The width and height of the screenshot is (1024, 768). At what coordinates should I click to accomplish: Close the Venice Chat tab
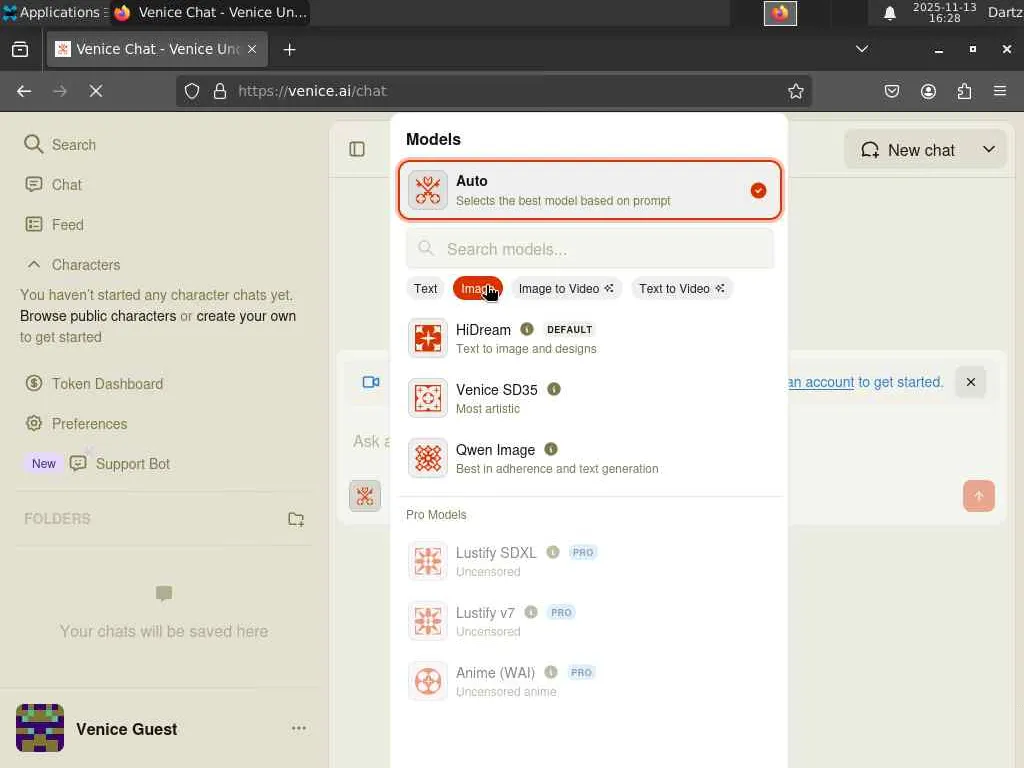pos(252,49)
